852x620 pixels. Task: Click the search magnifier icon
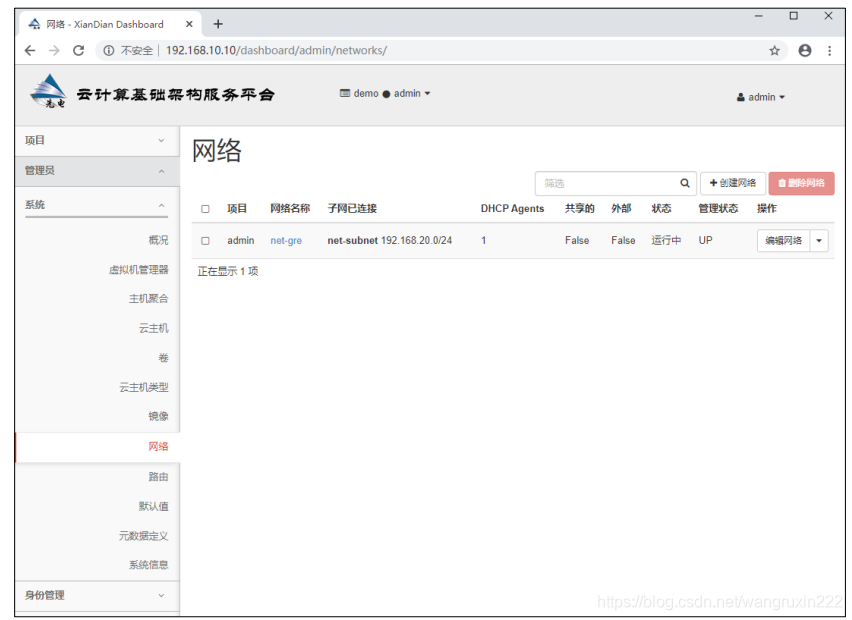coord(685,183)
